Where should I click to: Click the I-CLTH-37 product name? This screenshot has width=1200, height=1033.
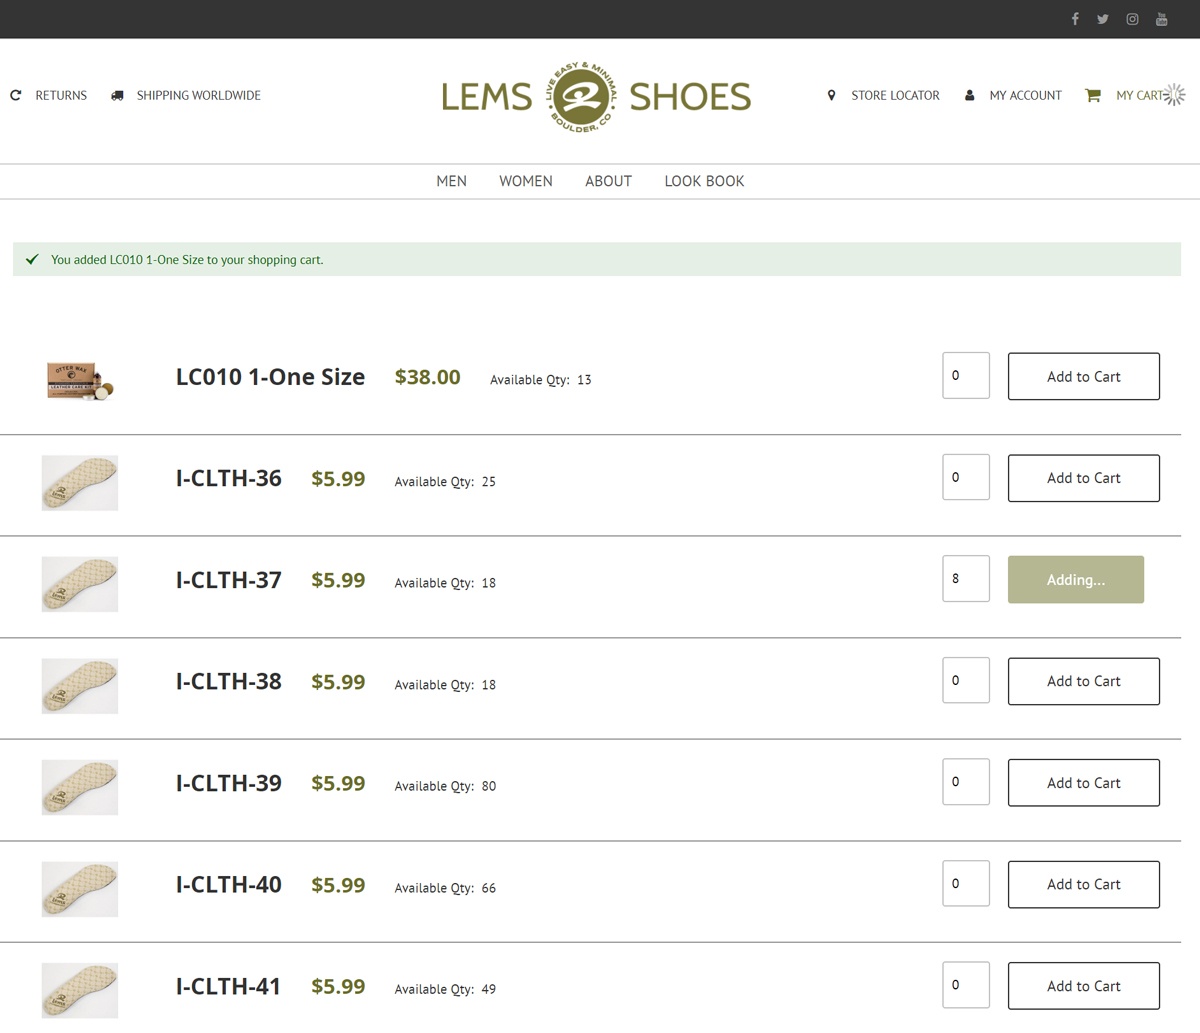[229, 580]
